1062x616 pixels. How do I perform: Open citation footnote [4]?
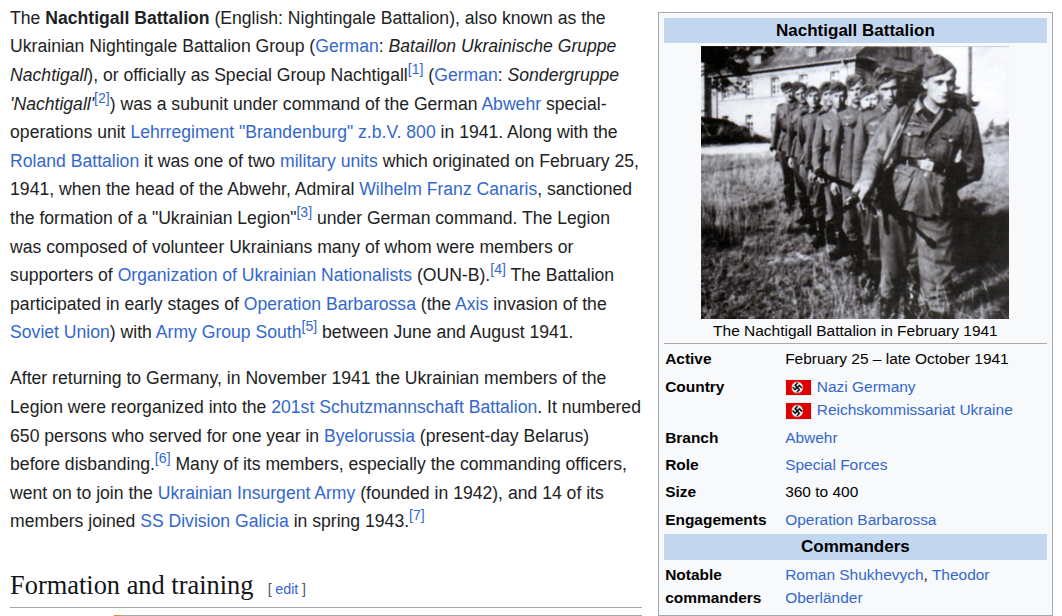click(x=498, y=269)
